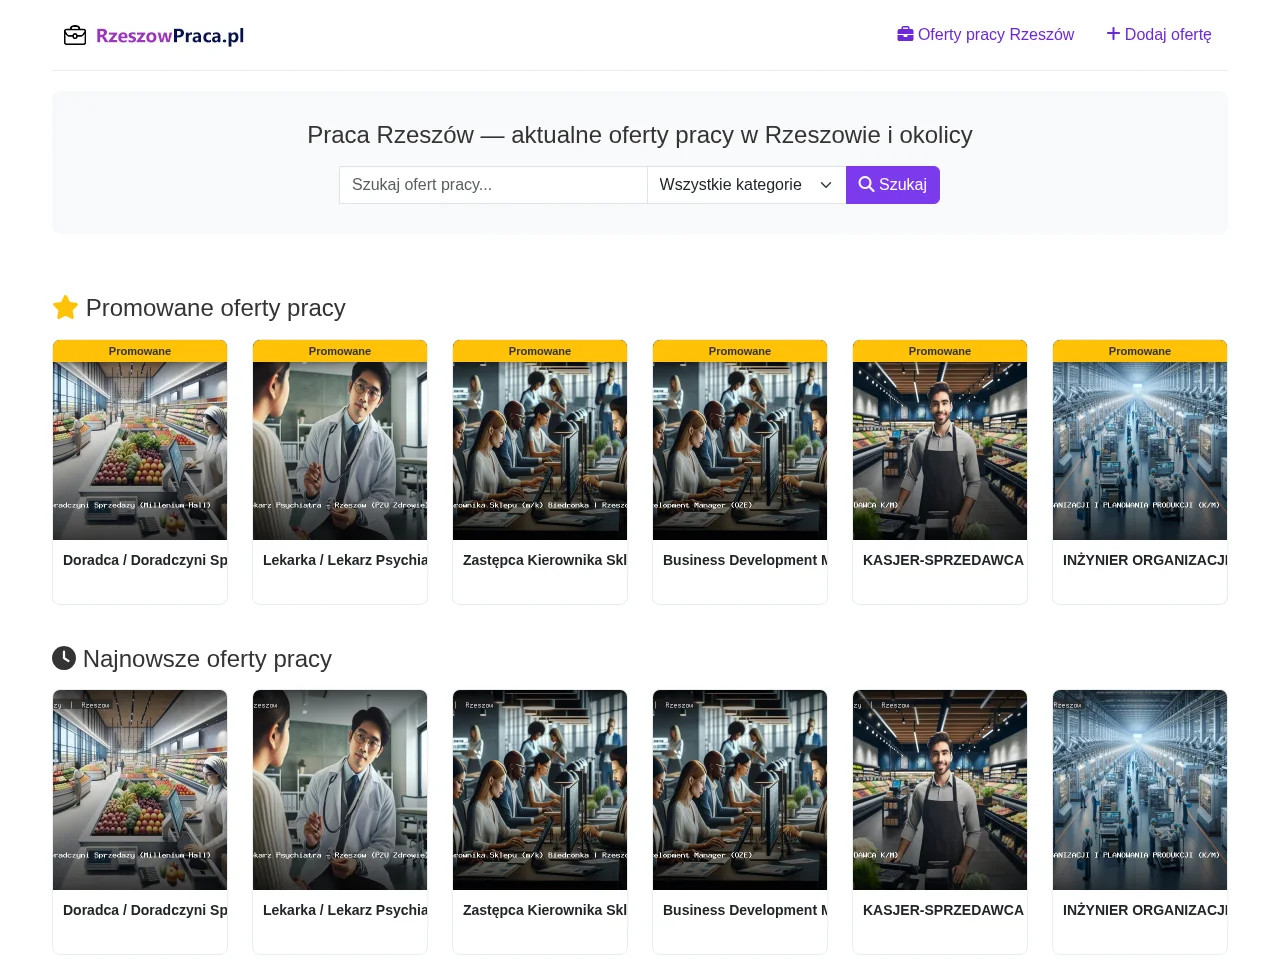Viewport: 1280px width, 960px height.
Task: Open the Oferty pracy Rzeszów nav link
Action: [x=986, y=34]
